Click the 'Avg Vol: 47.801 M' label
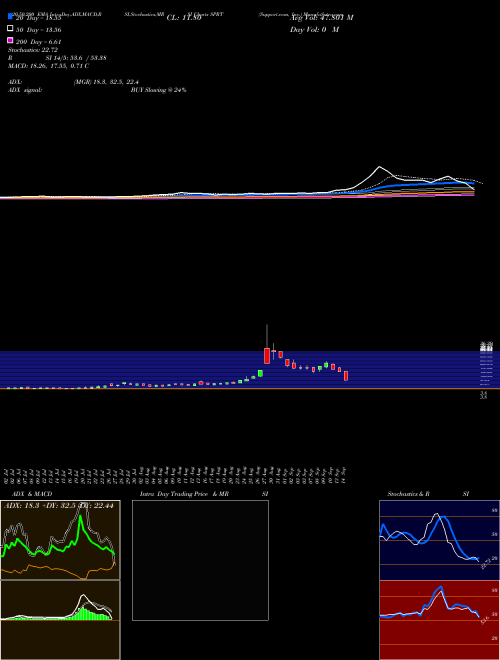 pyautogui.click(x=322, y=18)
